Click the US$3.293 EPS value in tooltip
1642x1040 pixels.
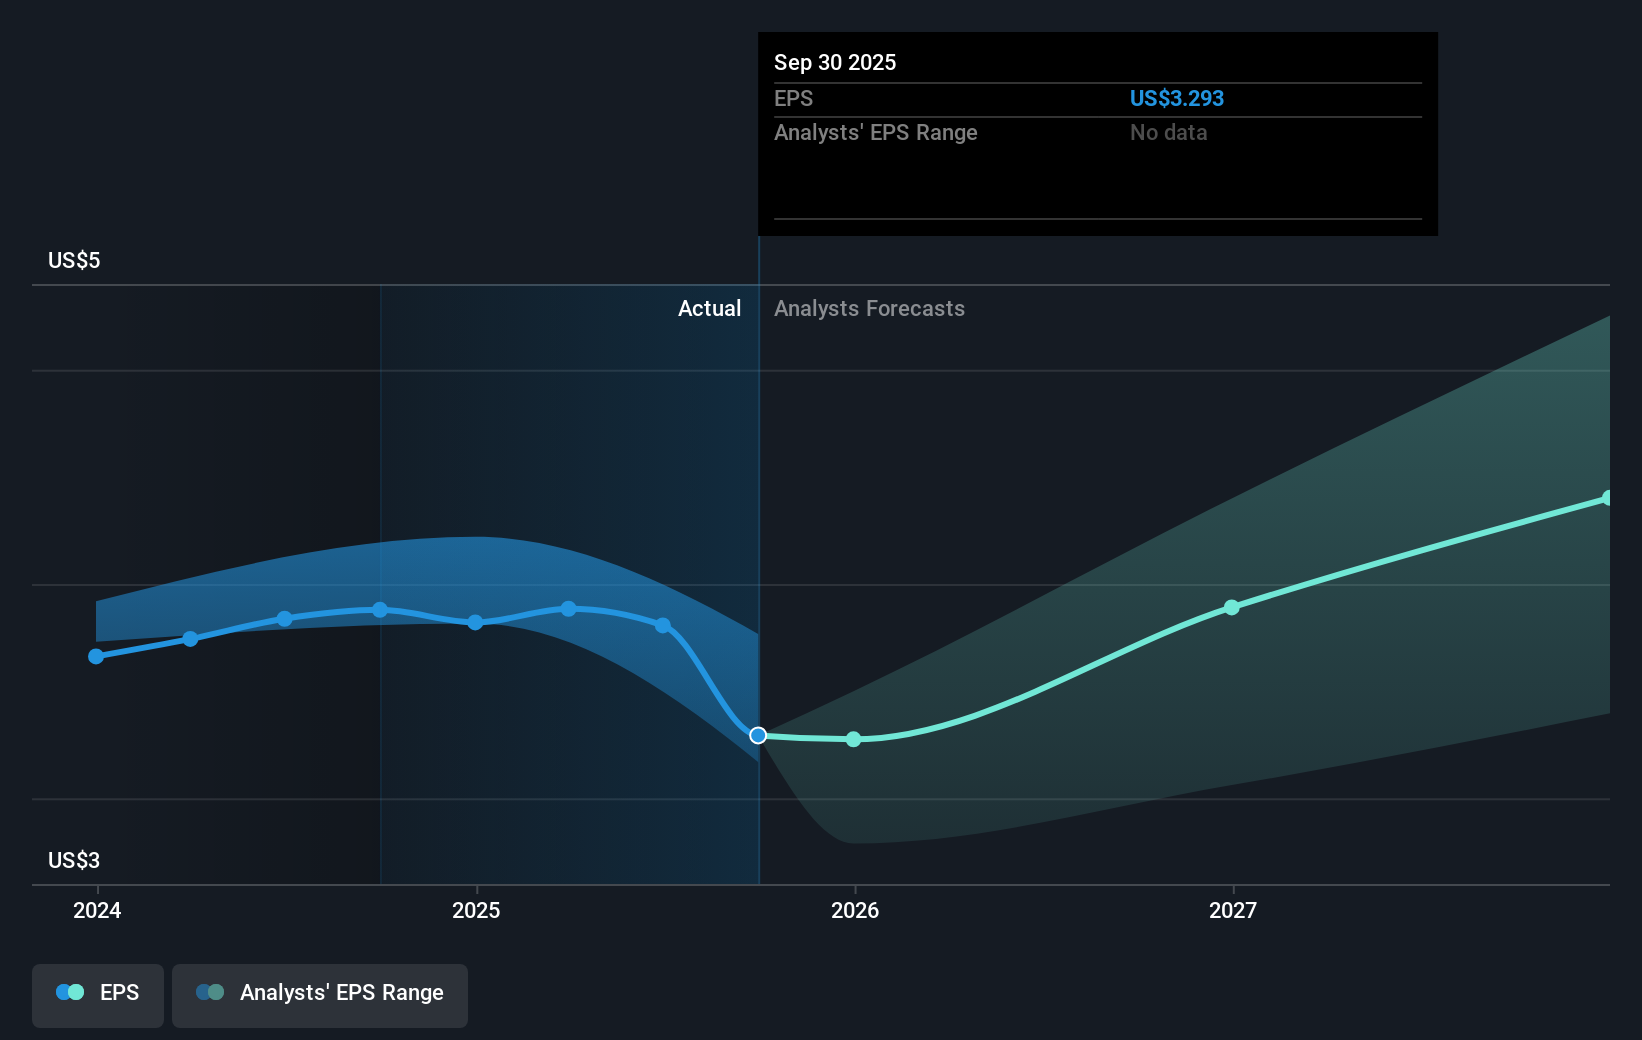click(1177, 98)
